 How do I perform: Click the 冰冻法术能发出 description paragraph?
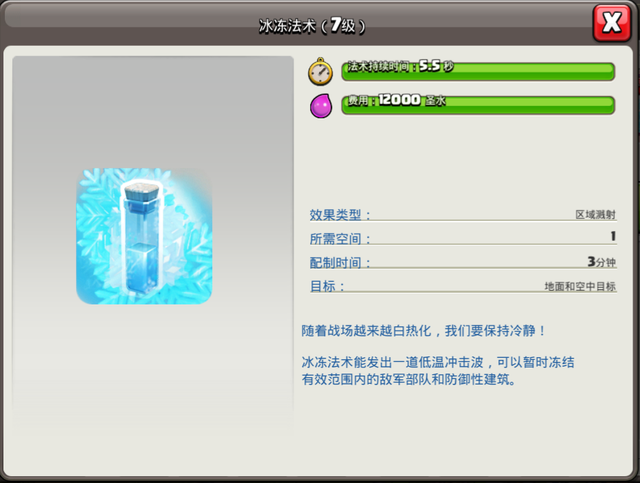pos(438,370)
